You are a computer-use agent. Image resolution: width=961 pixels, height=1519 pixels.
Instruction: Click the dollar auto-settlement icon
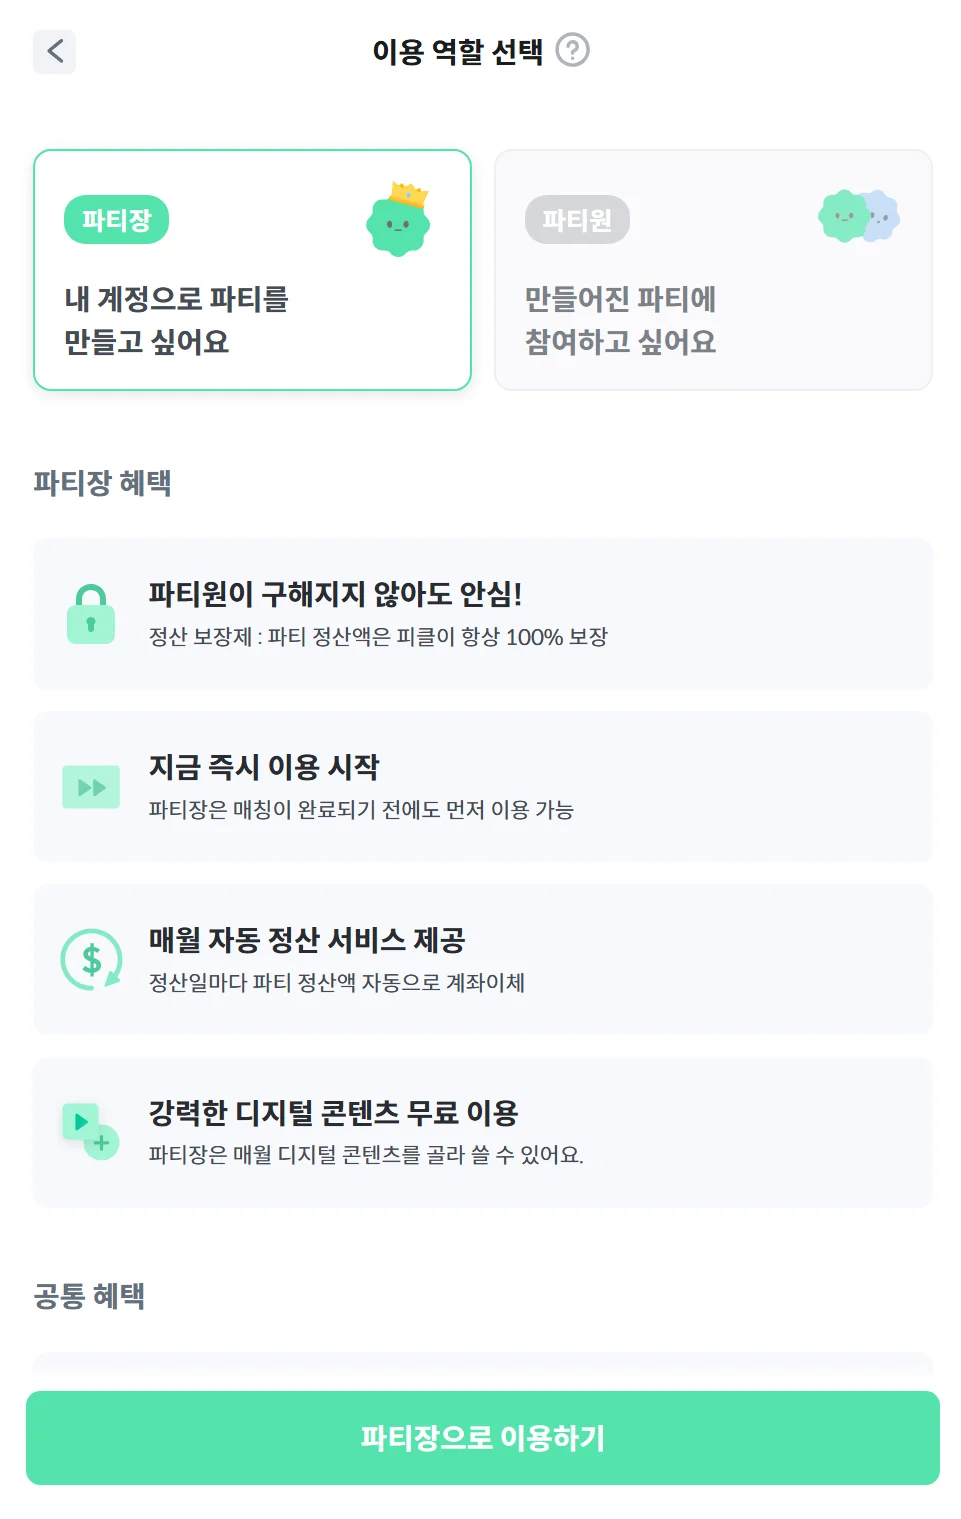click(x=91, y=960)
